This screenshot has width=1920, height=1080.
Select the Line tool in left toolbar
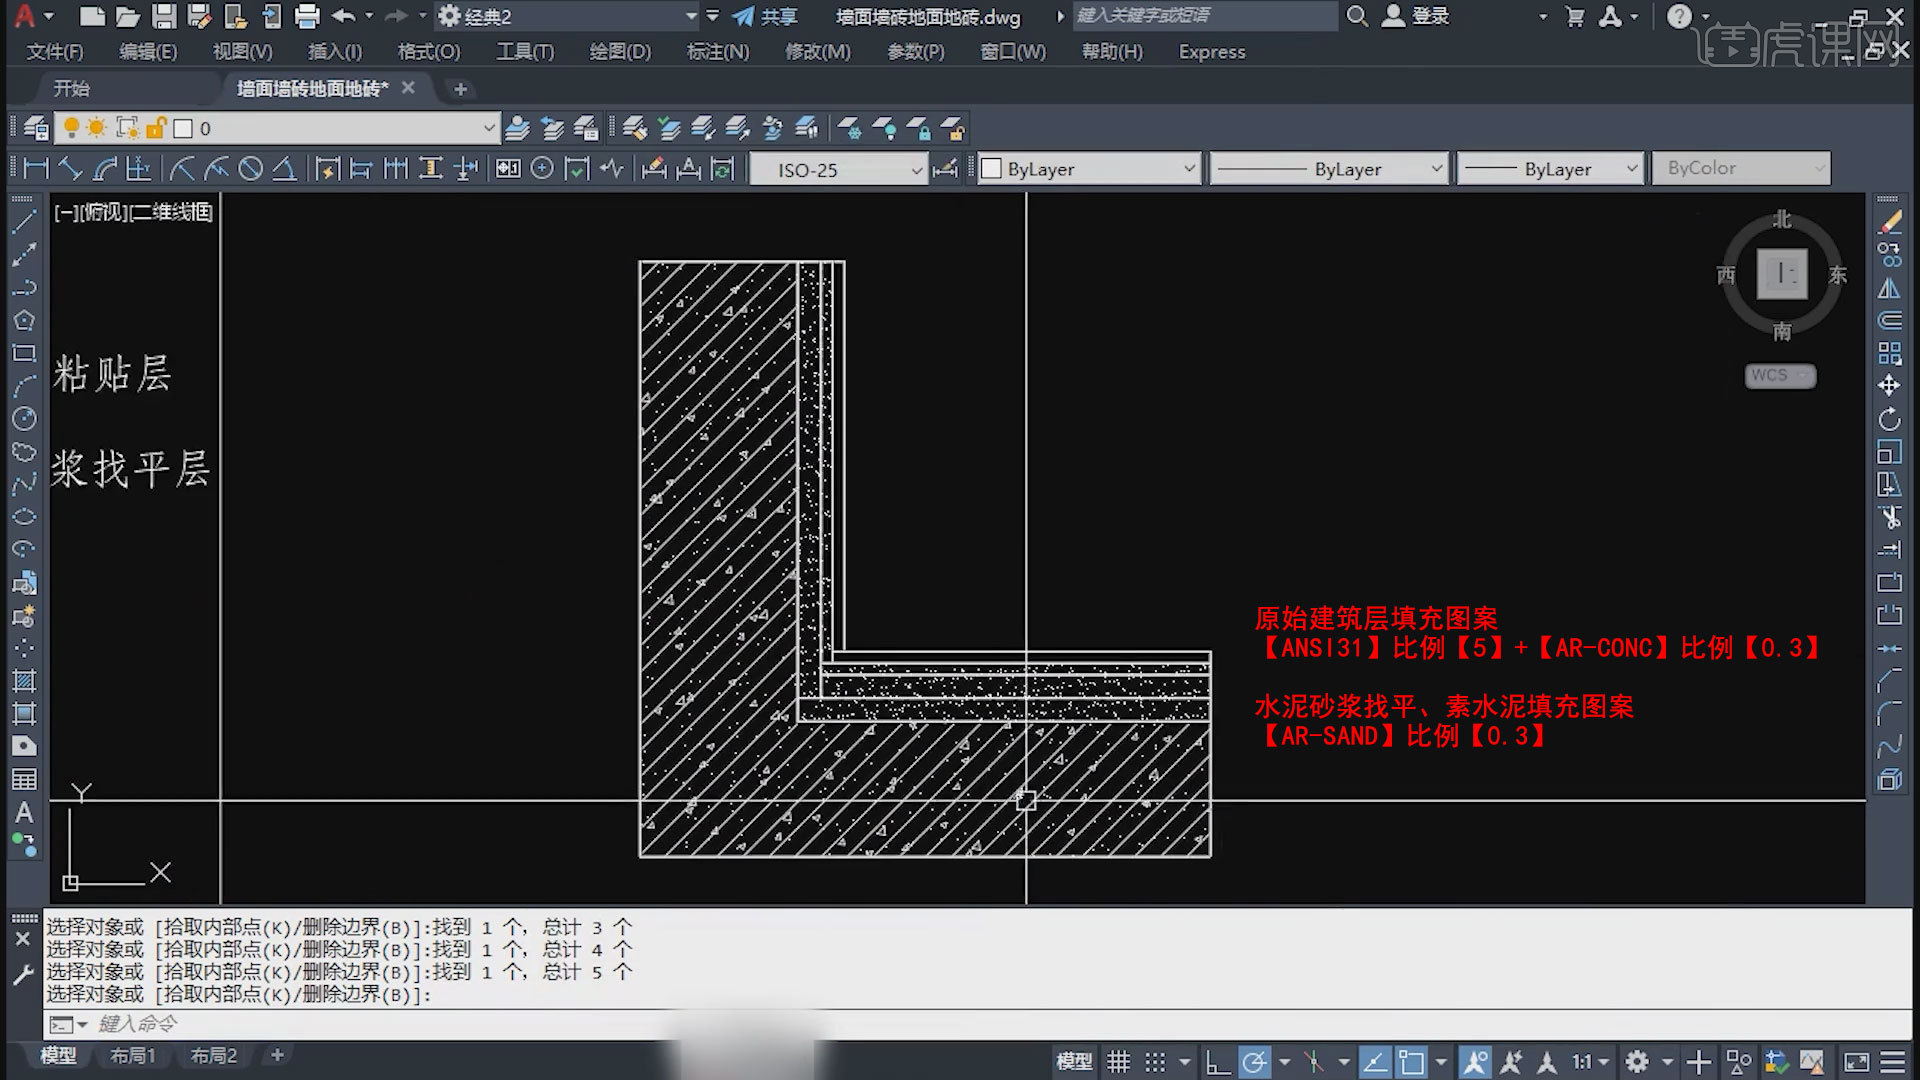pyautogui.click(x=24, y=222)
